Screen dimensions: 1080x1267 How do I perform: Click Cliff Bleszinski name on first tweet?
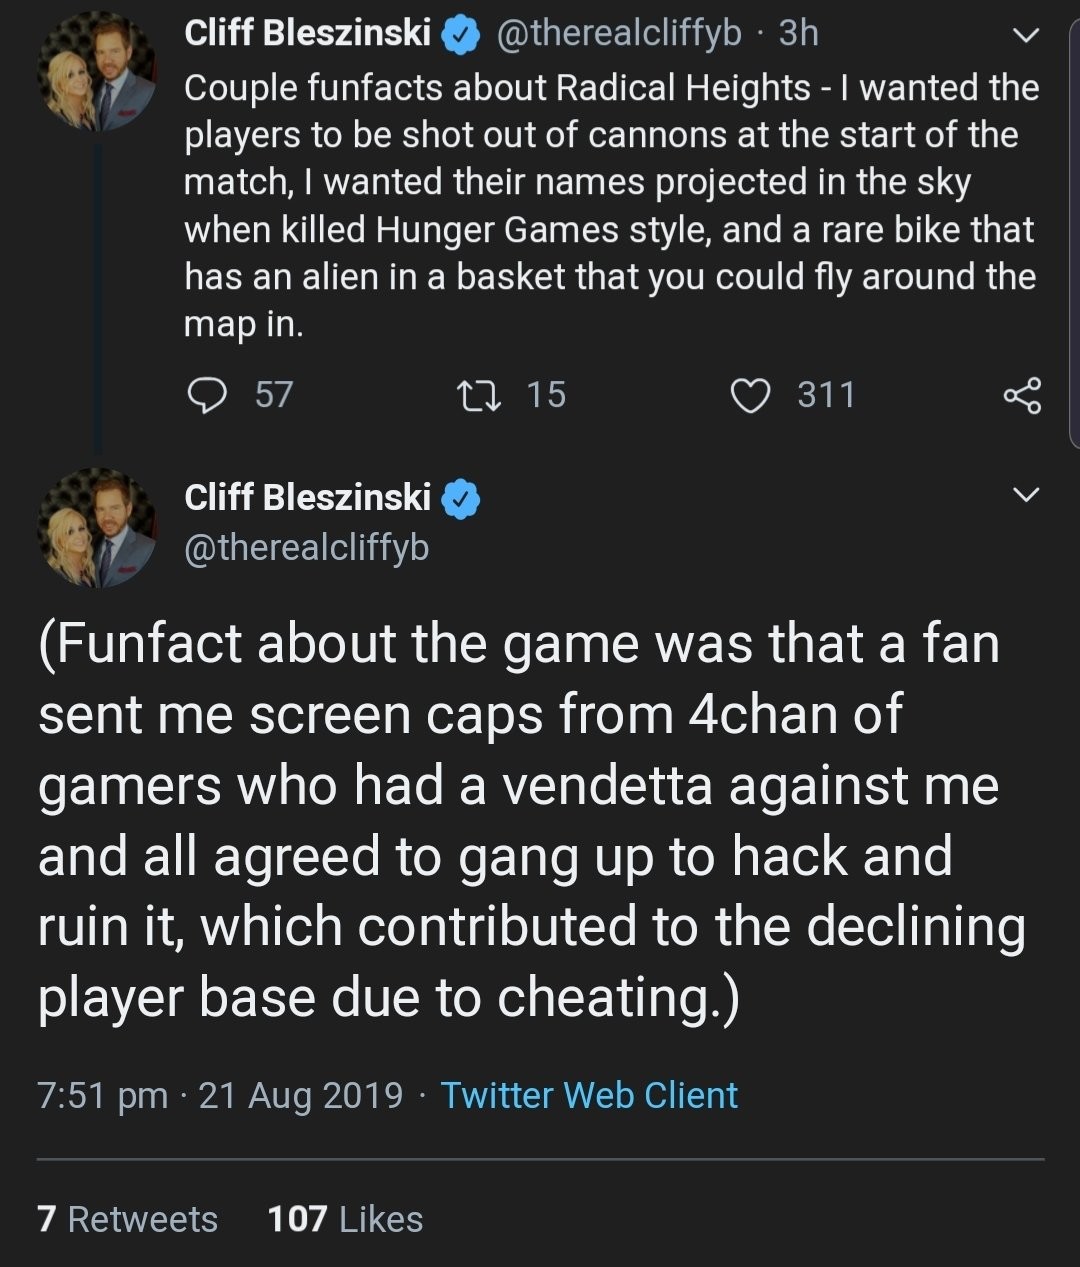pyautogui.click(x=307, y=34)
